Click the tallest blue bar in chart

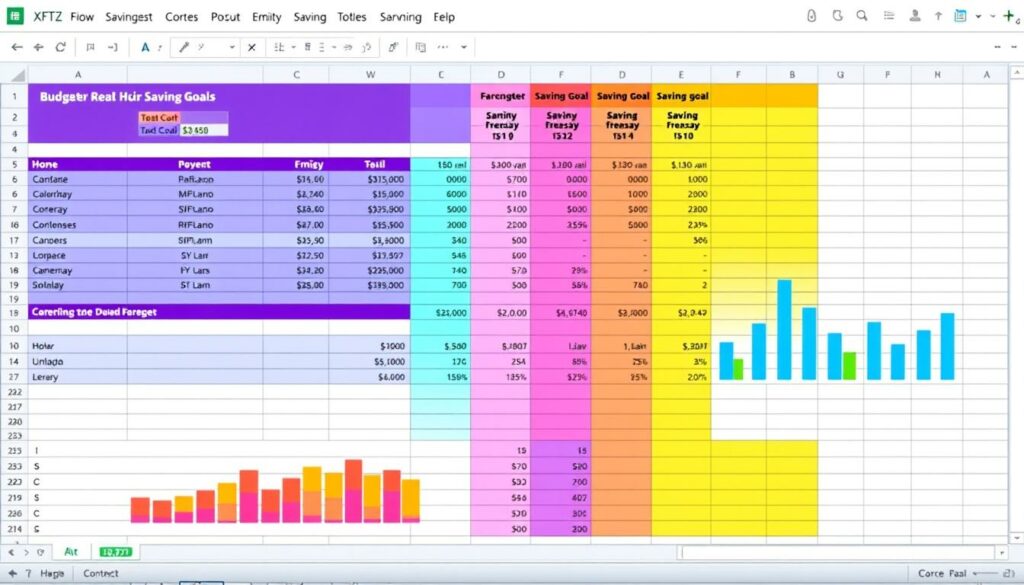click(x=784, y=330)
